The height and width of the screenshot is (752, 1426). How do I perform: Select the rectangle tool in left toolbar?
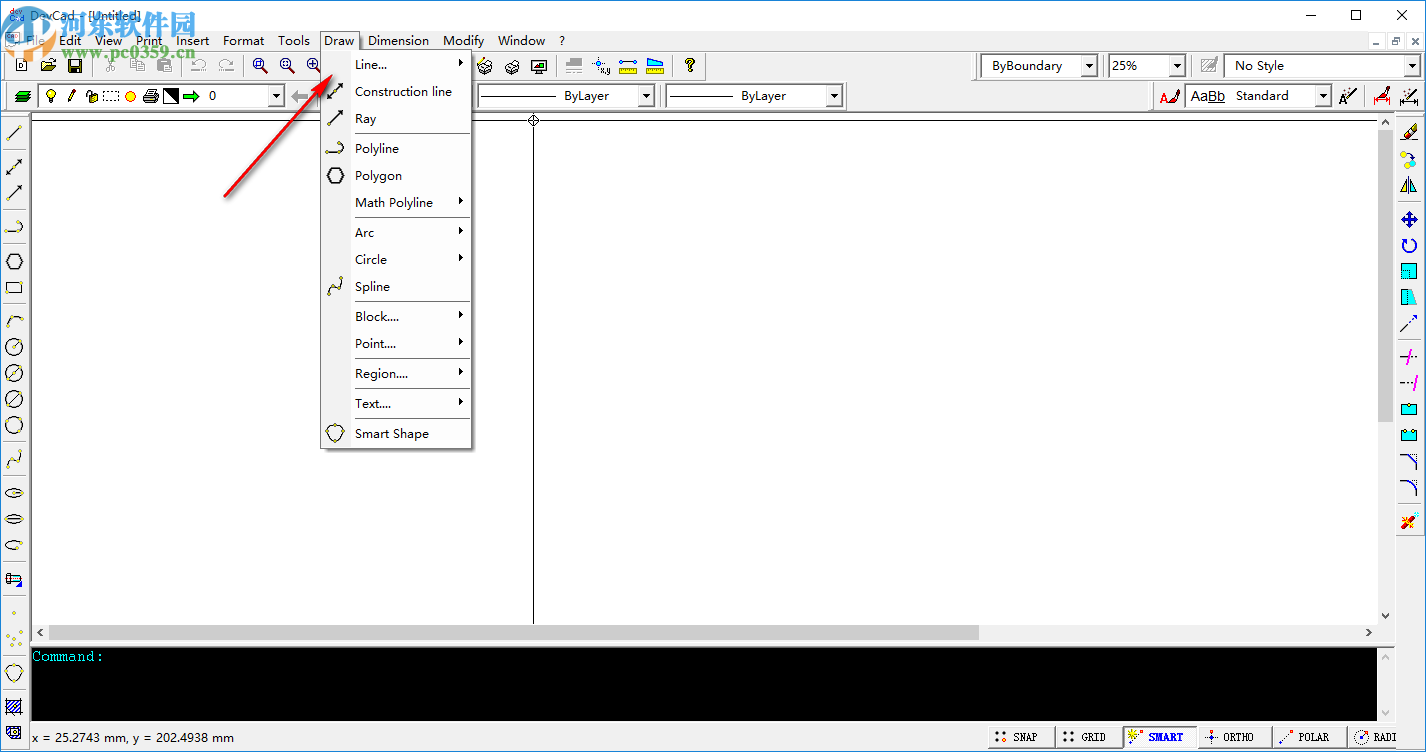coord(14,288)
